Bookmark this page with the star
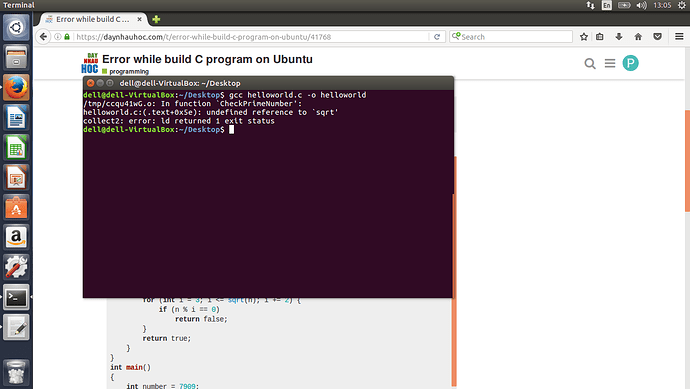The height and width of the screenshot is (389, 690). (584, 37)
